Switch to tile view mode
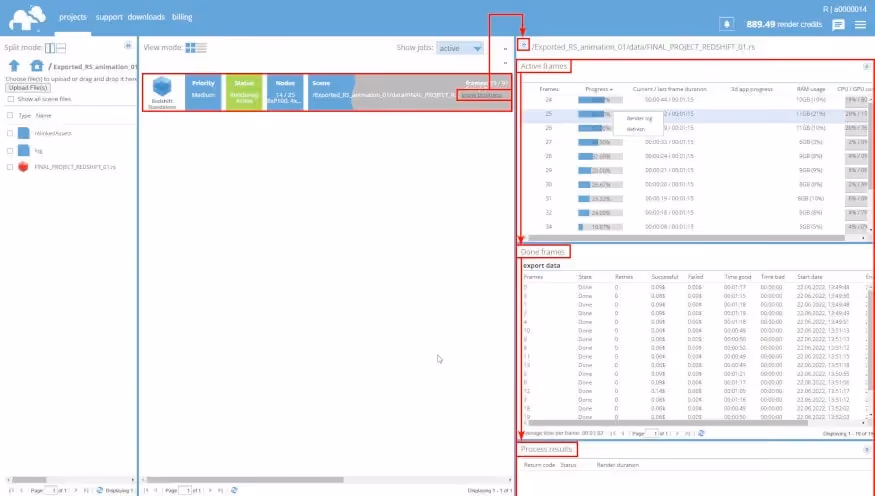 [190, 48]
